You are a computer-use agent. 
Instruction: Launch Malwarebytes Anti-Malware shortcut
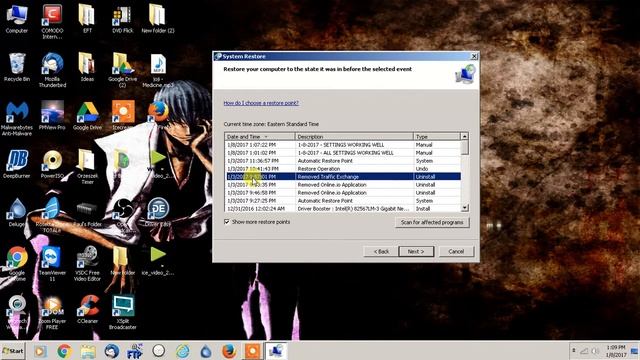(x=17, y=118)
